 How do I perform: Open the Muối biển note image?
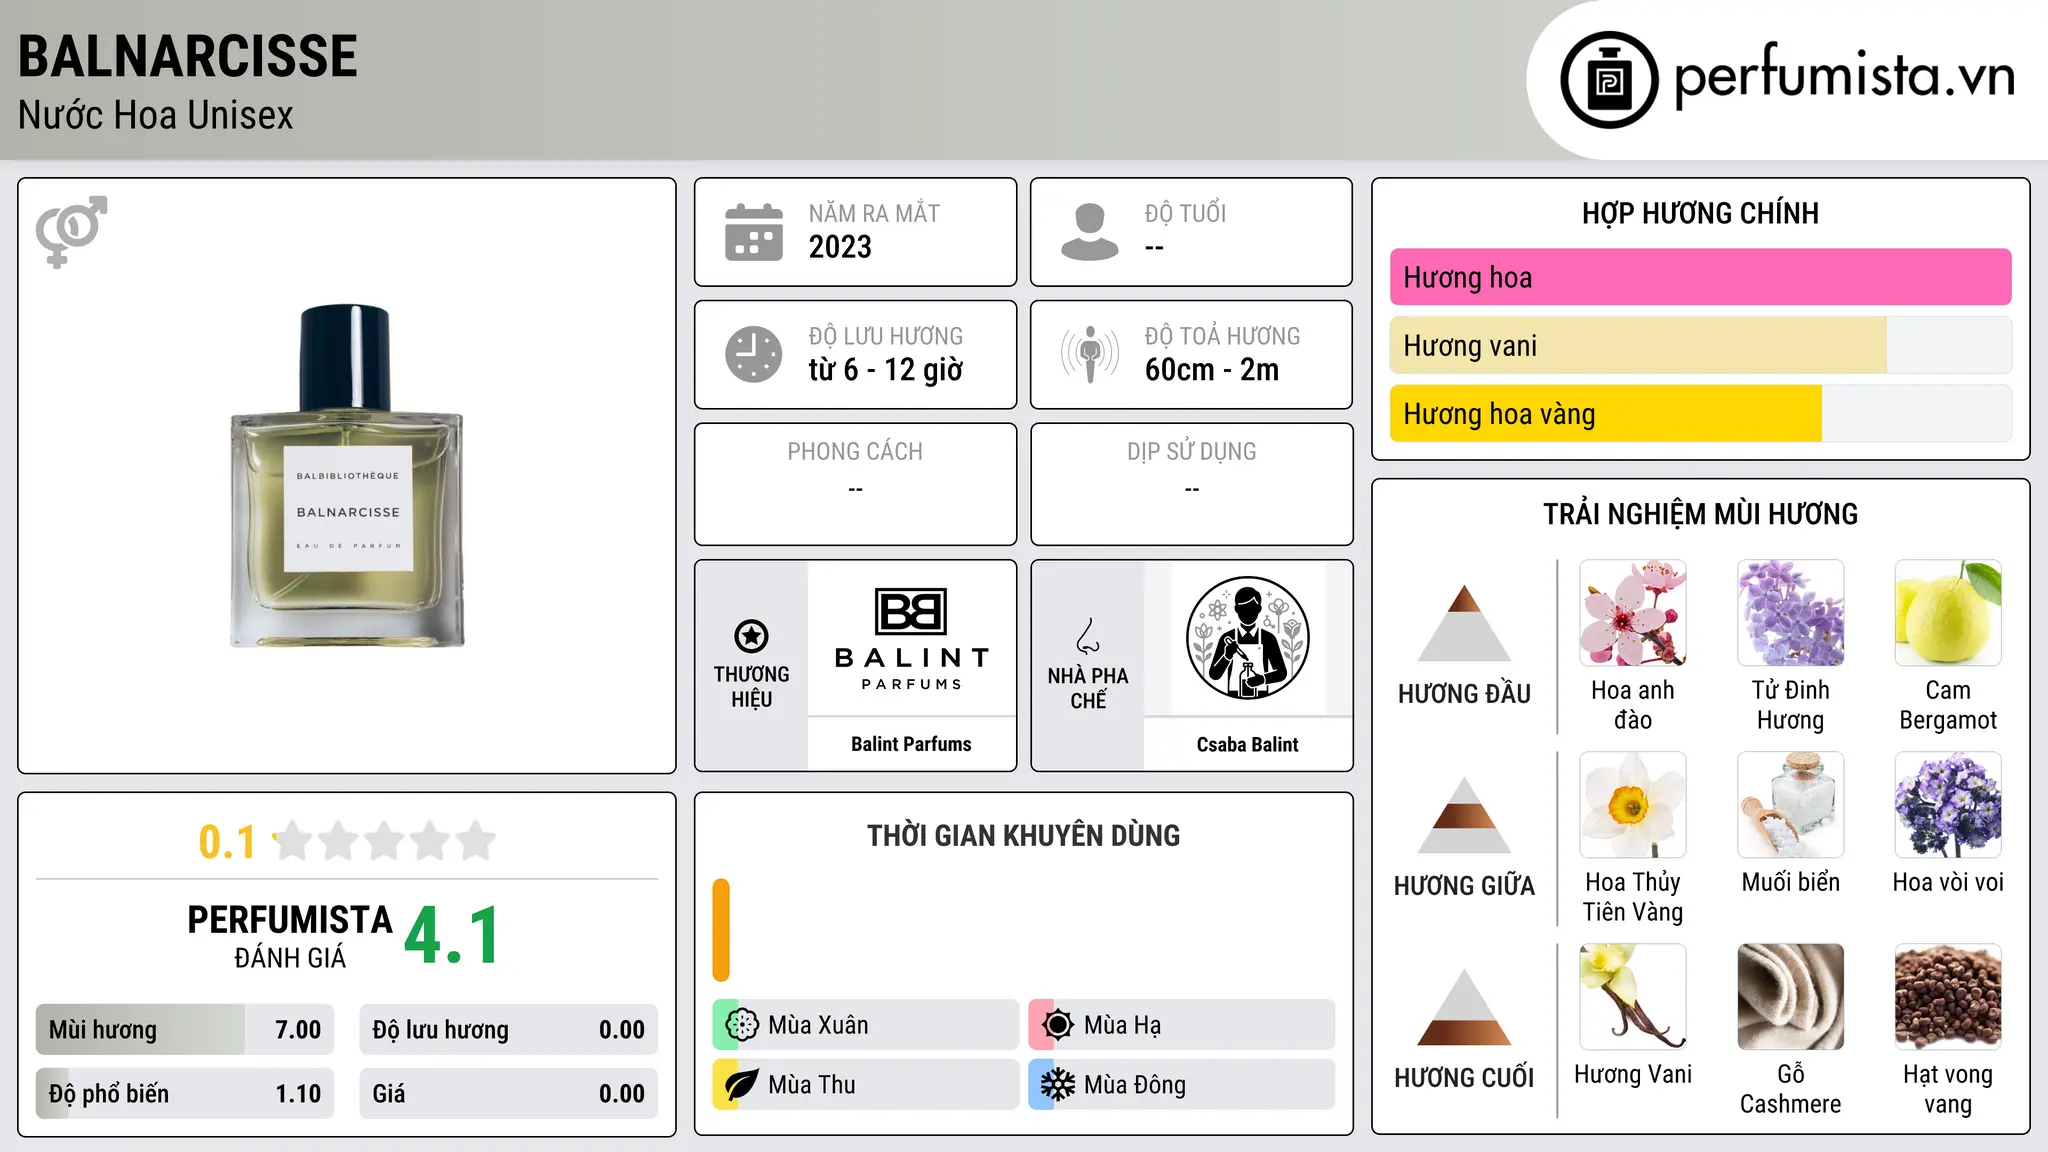coord(1791,805)
